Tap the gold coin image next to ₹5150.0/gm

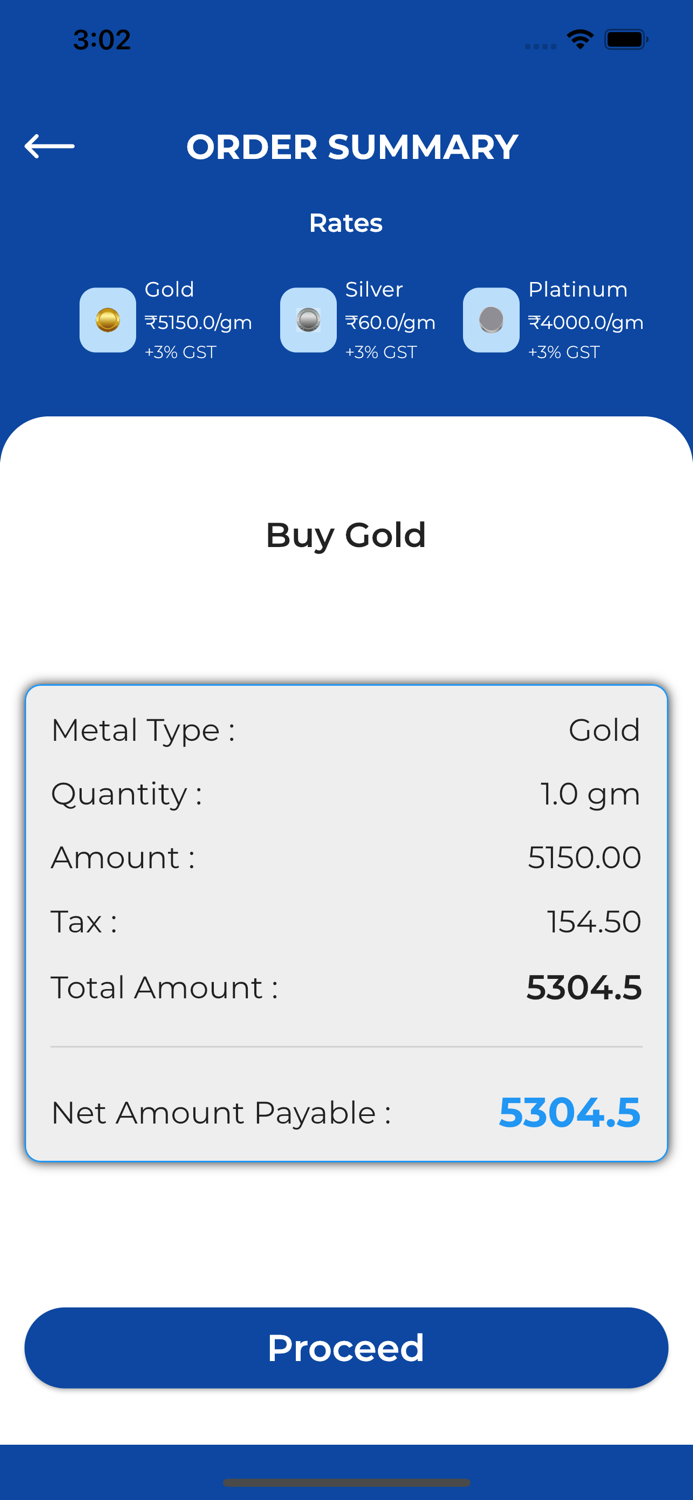pyautogui.click(x=107, y=320)
